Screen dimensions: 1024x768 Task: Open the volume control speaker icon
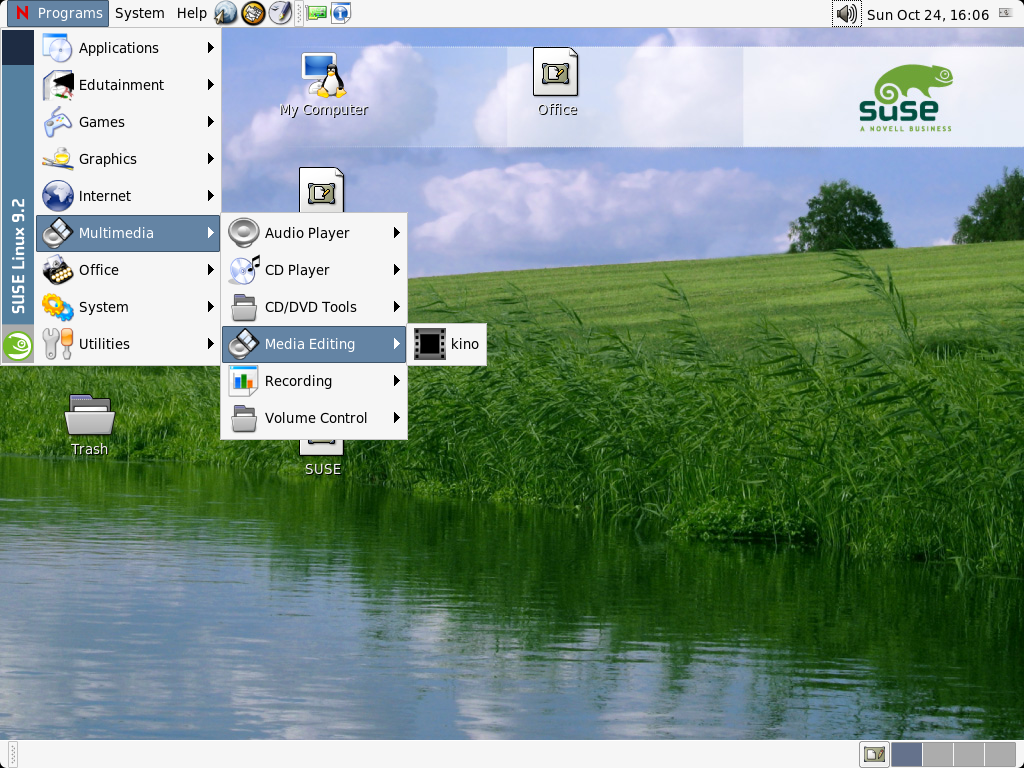point(846,14)
